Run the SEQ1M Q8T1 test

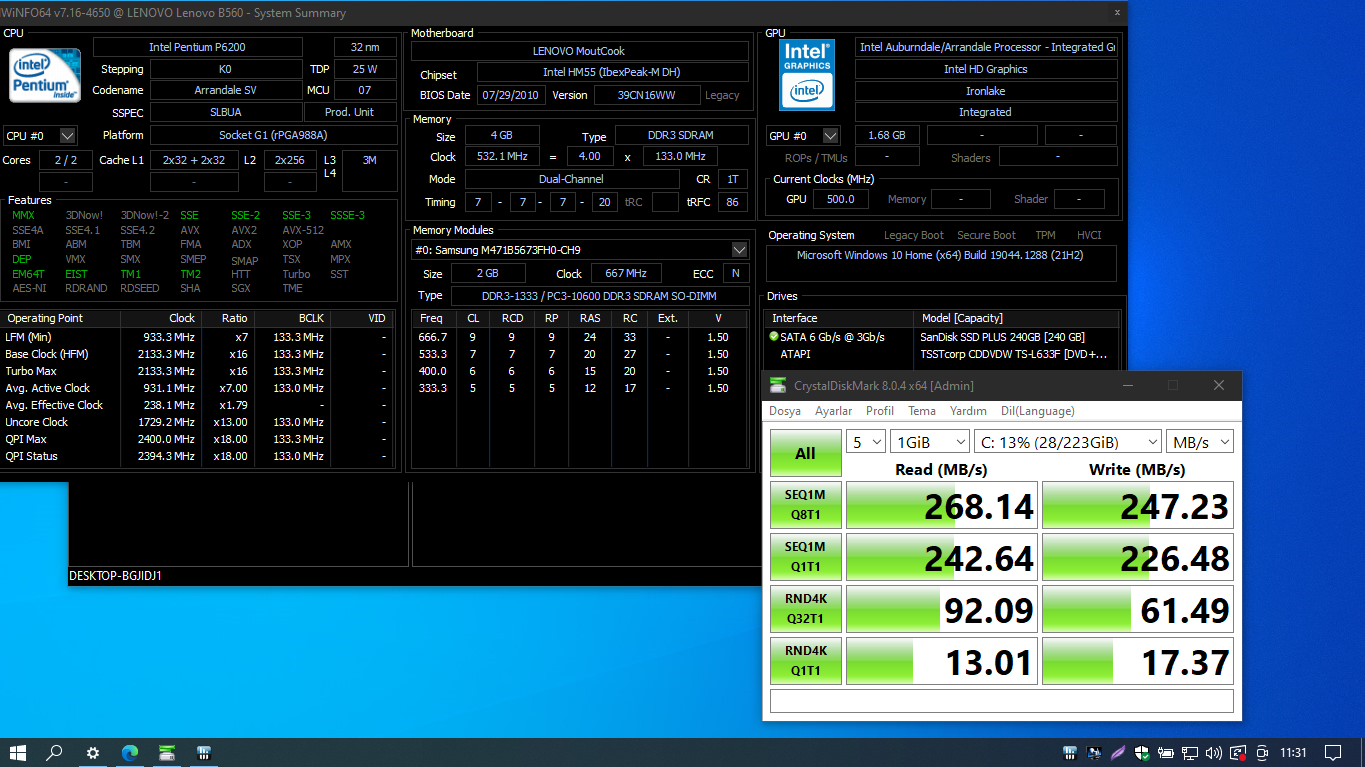[x=805, y=505]
